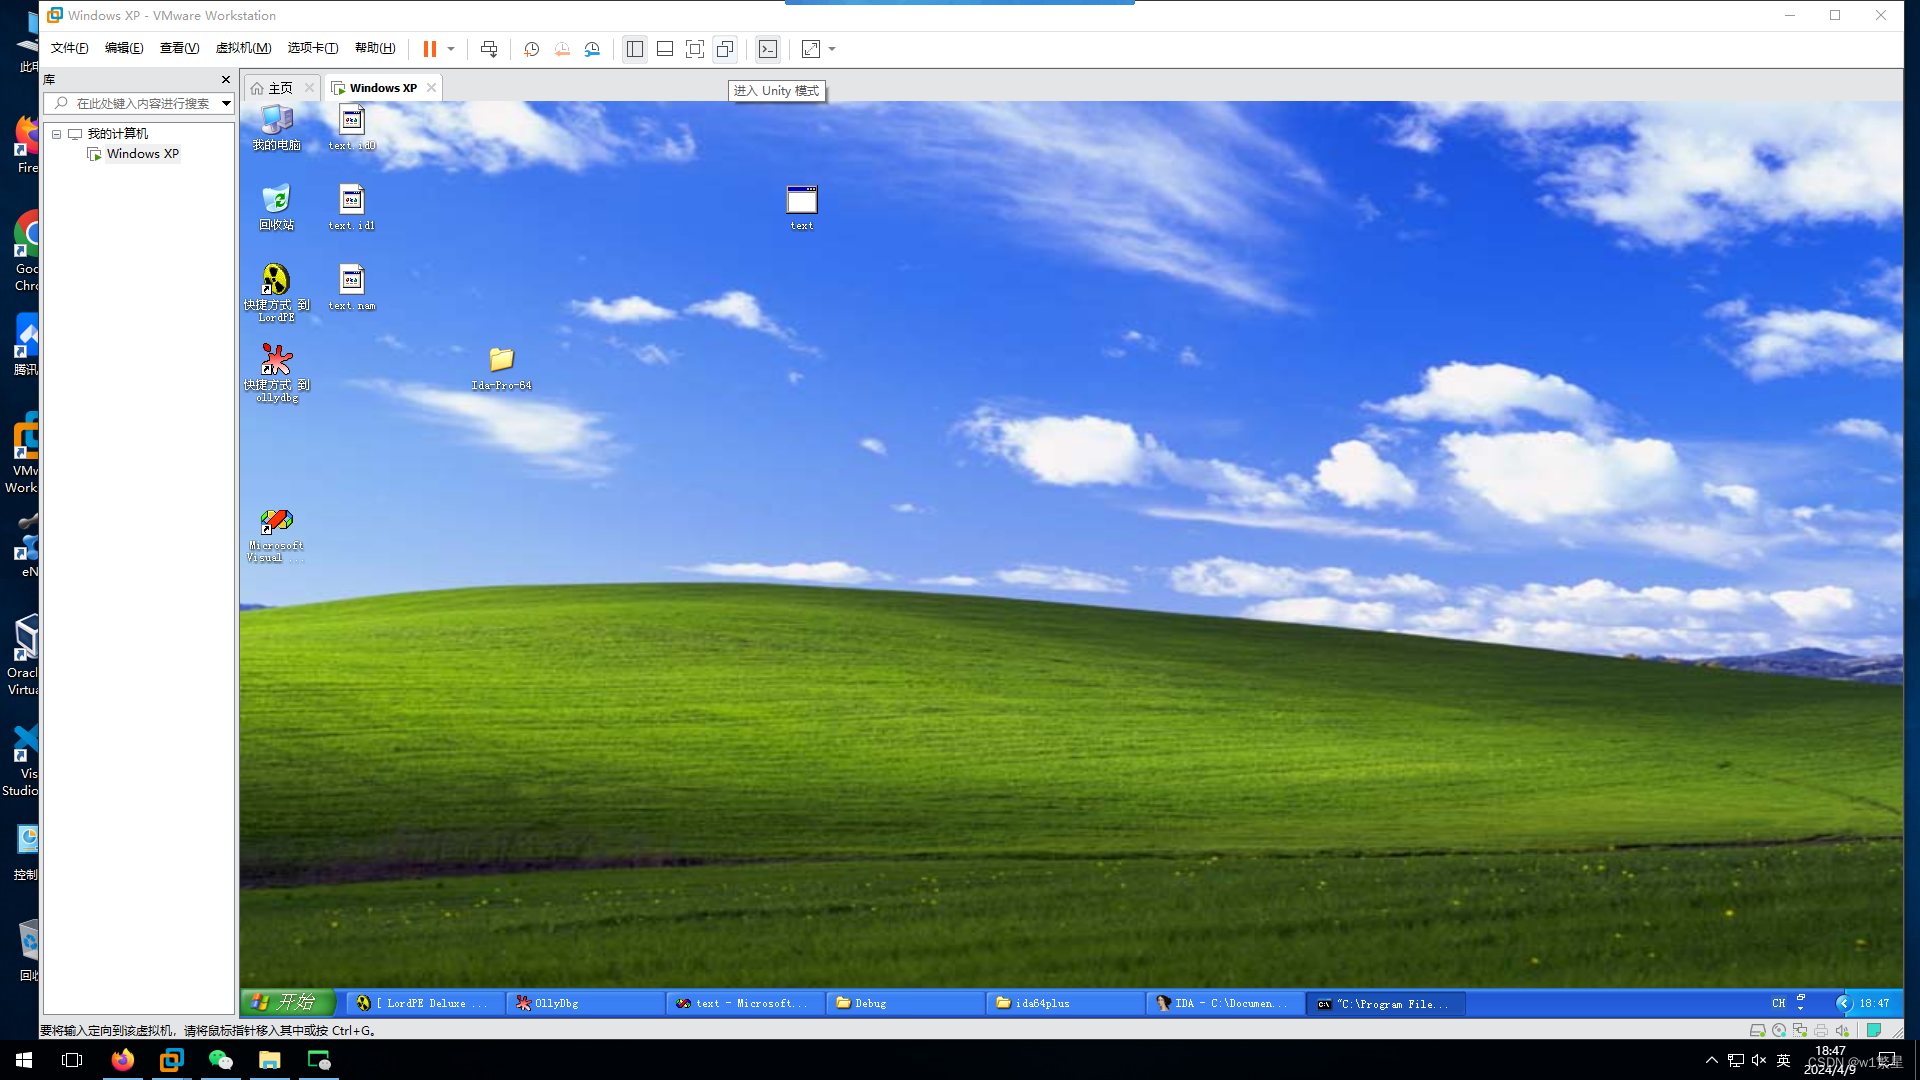The height and width of the screenshot is (1080, 1920).
Task: Enter full screen mode
Action: click(695, 49)
